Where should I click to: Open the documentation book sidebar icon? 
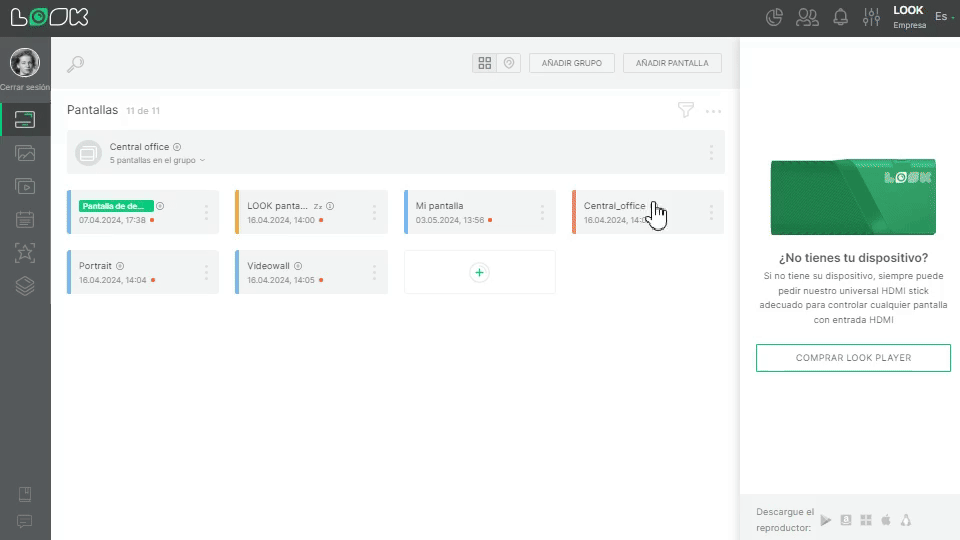pyautogui.click(x=24, y=494)
